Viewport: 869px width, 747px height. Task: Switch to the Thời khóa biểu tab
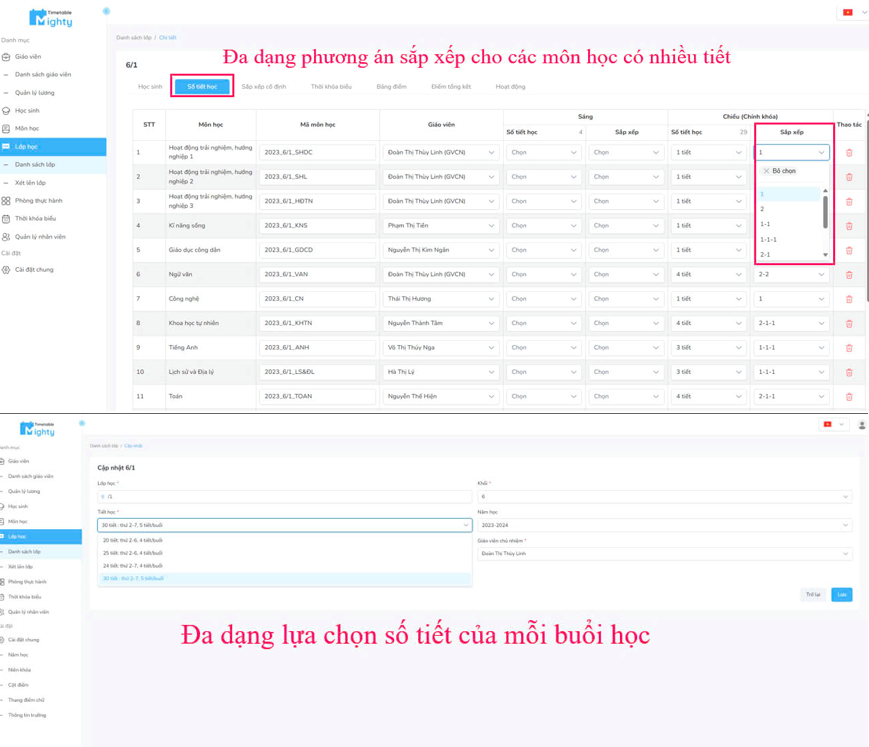click(x=331, y=87)
